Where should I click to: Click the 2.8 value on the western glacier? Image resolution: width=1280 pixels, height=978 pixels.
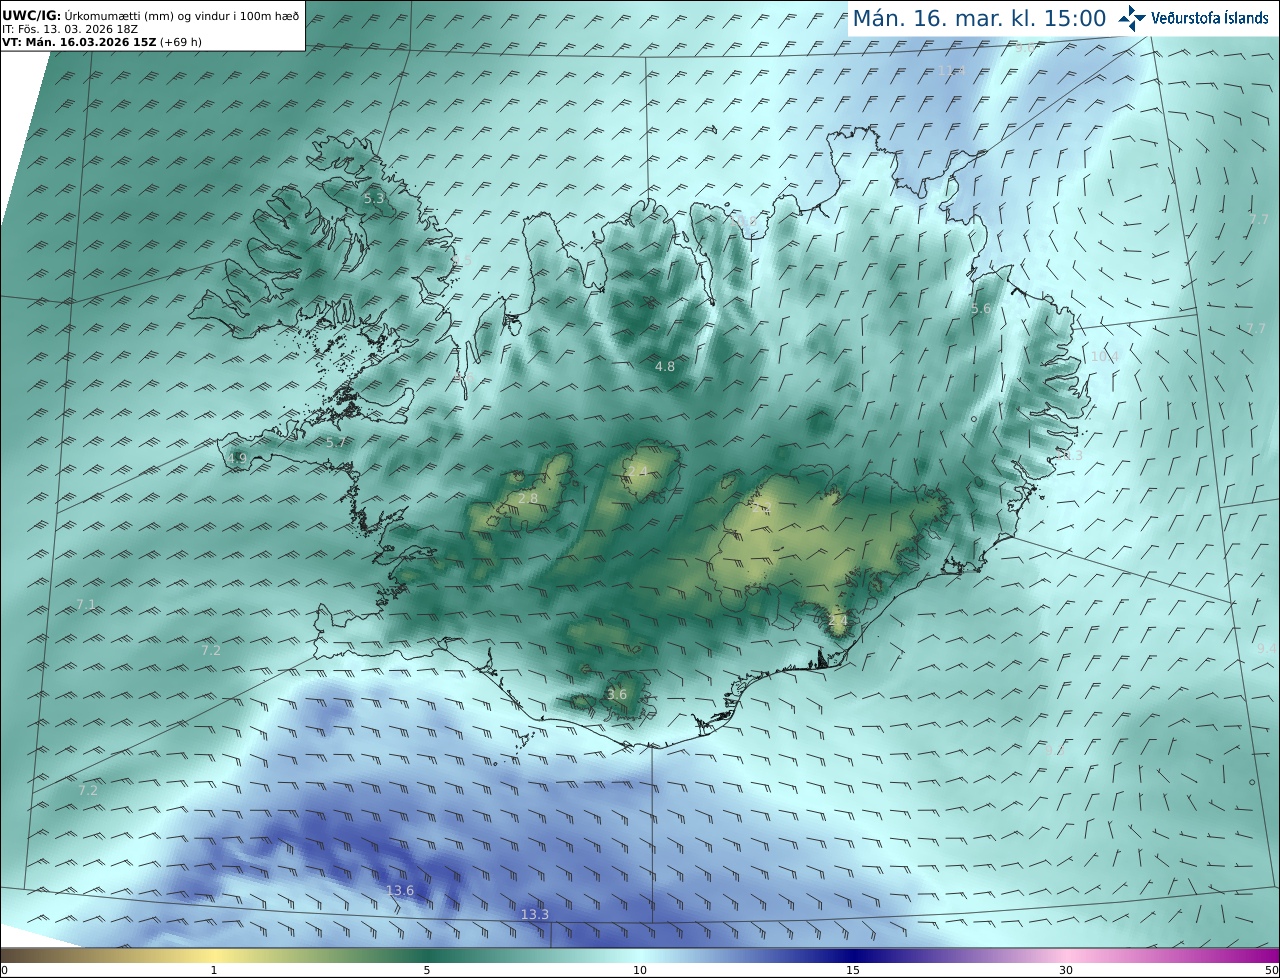point(528,498)
